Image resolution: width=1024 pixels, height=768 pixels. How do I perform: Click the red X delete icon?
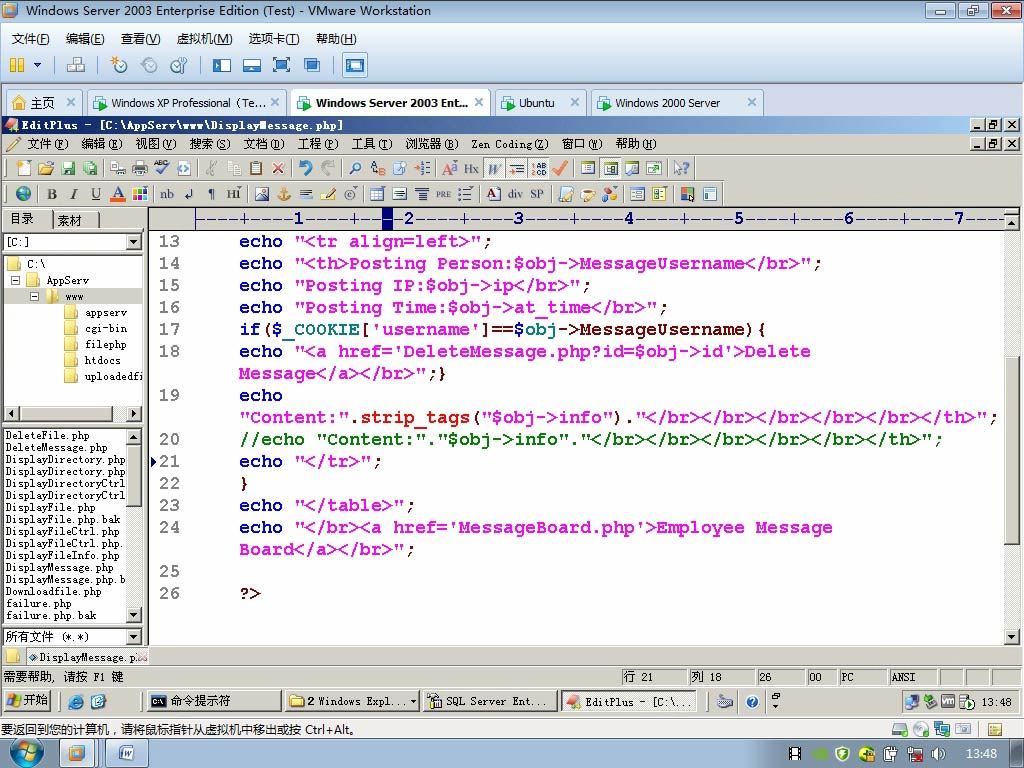coord(278,168)
